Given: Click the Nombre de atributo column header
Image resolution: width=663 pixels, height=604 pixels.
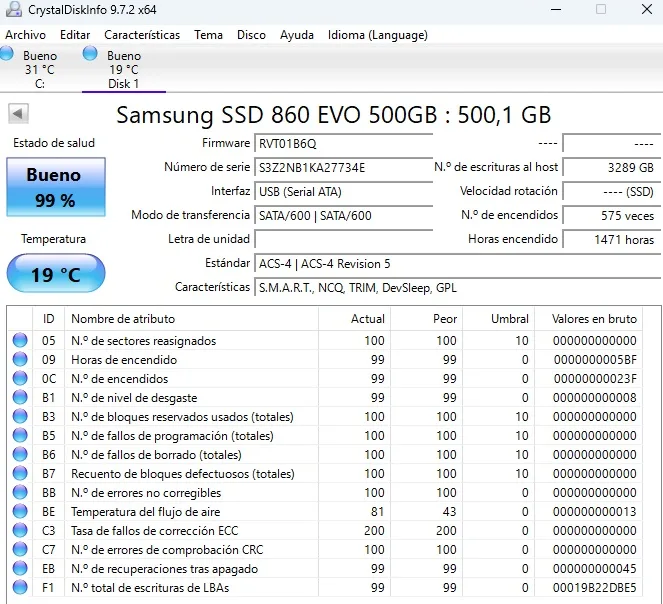Looking at the screenshot, I should coord(192,318).
